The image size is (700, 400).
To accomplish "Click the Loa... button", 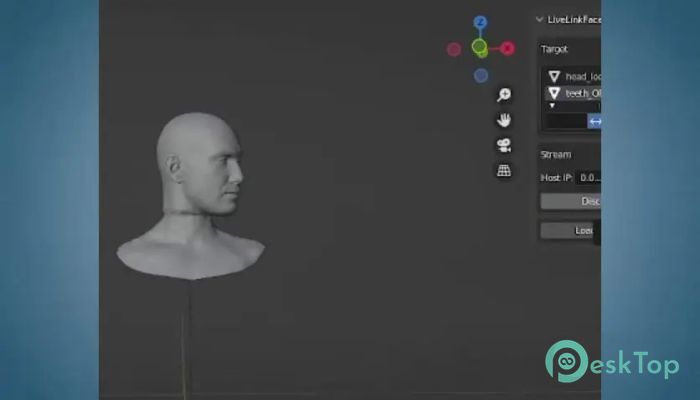I will pyautogui.click(x=567, y=230).
